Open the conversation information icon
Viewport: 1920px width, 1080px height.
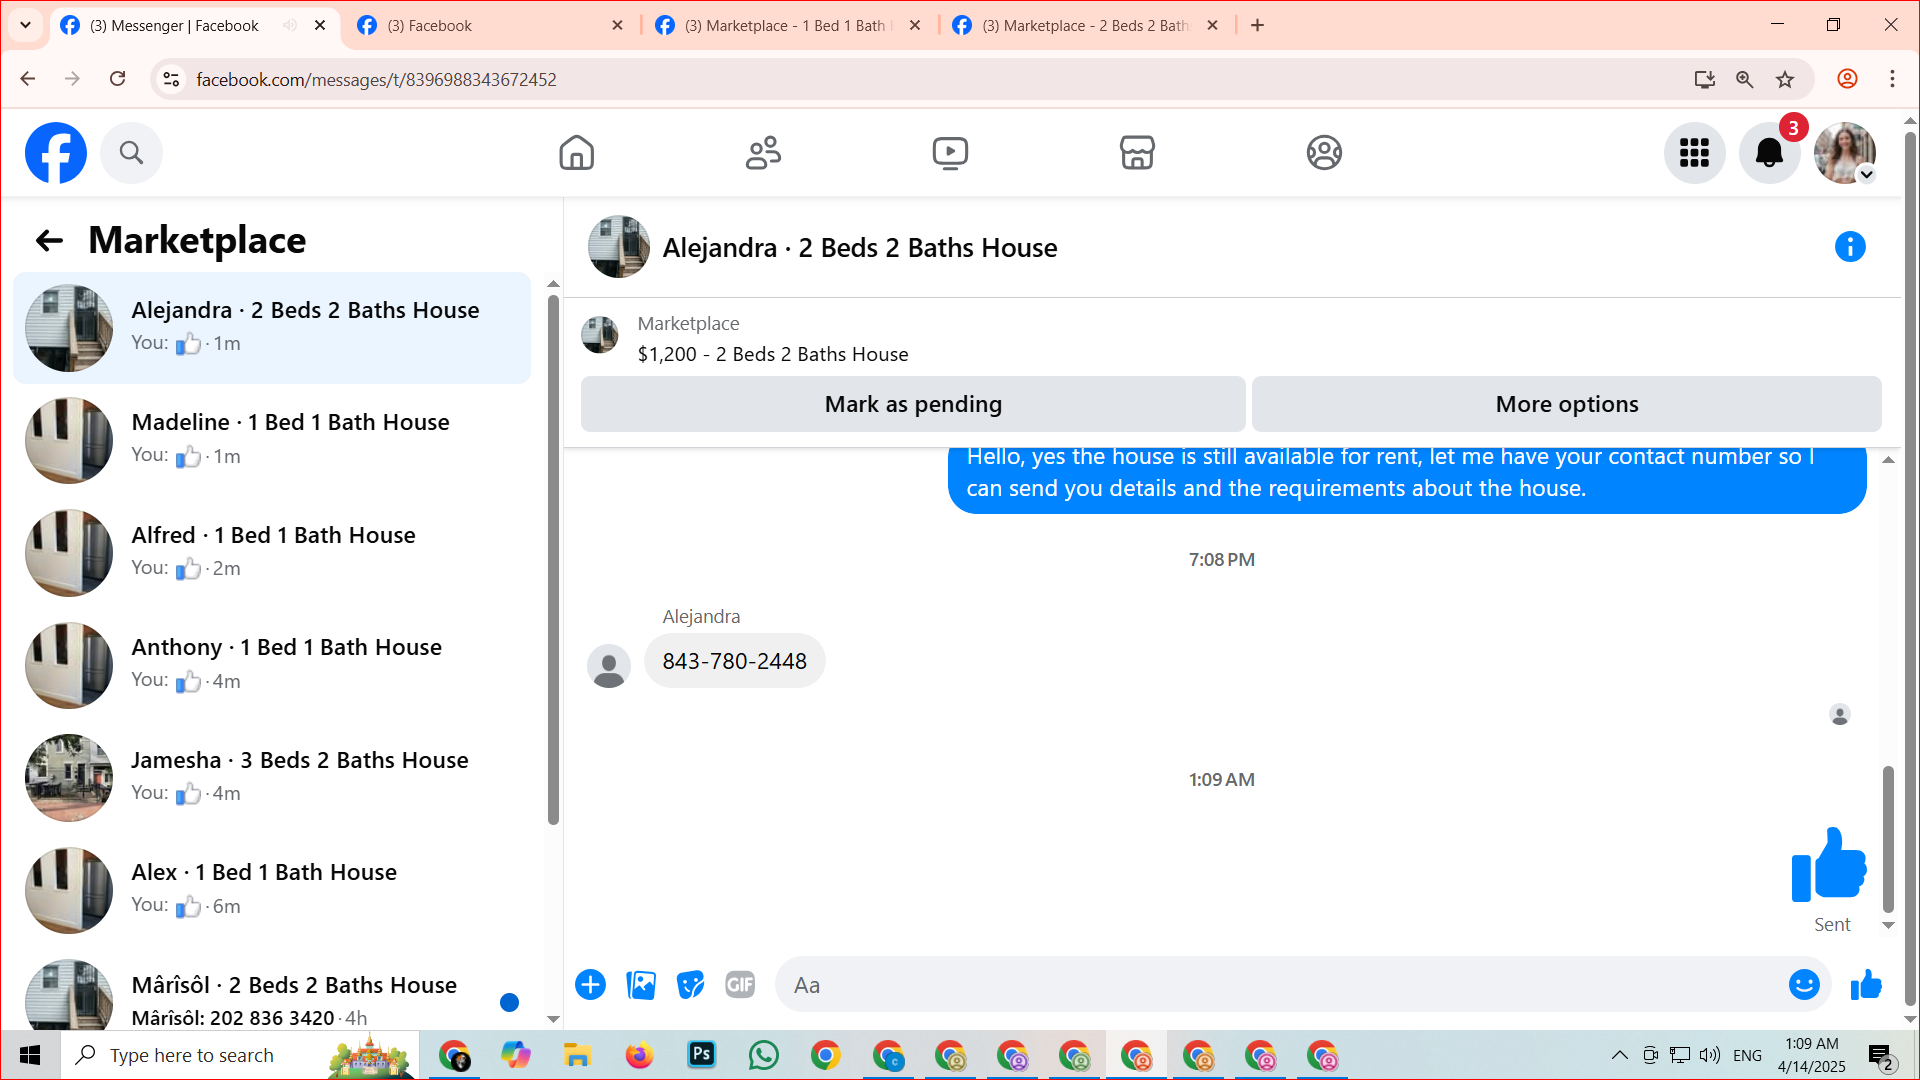(x=1850, y=247)
